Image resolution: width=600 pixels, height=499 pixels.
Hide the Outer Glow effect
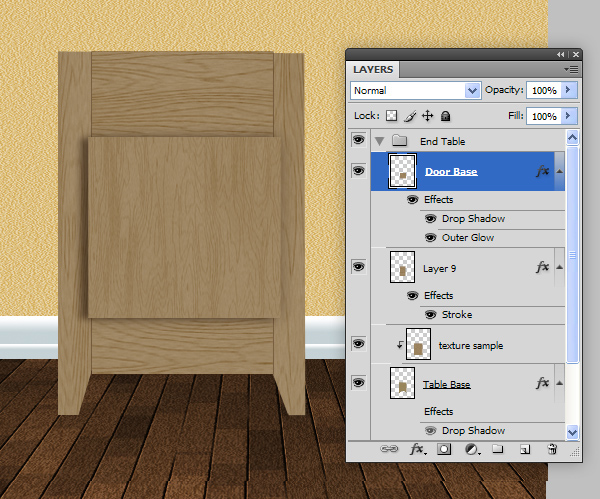[430, 238]
